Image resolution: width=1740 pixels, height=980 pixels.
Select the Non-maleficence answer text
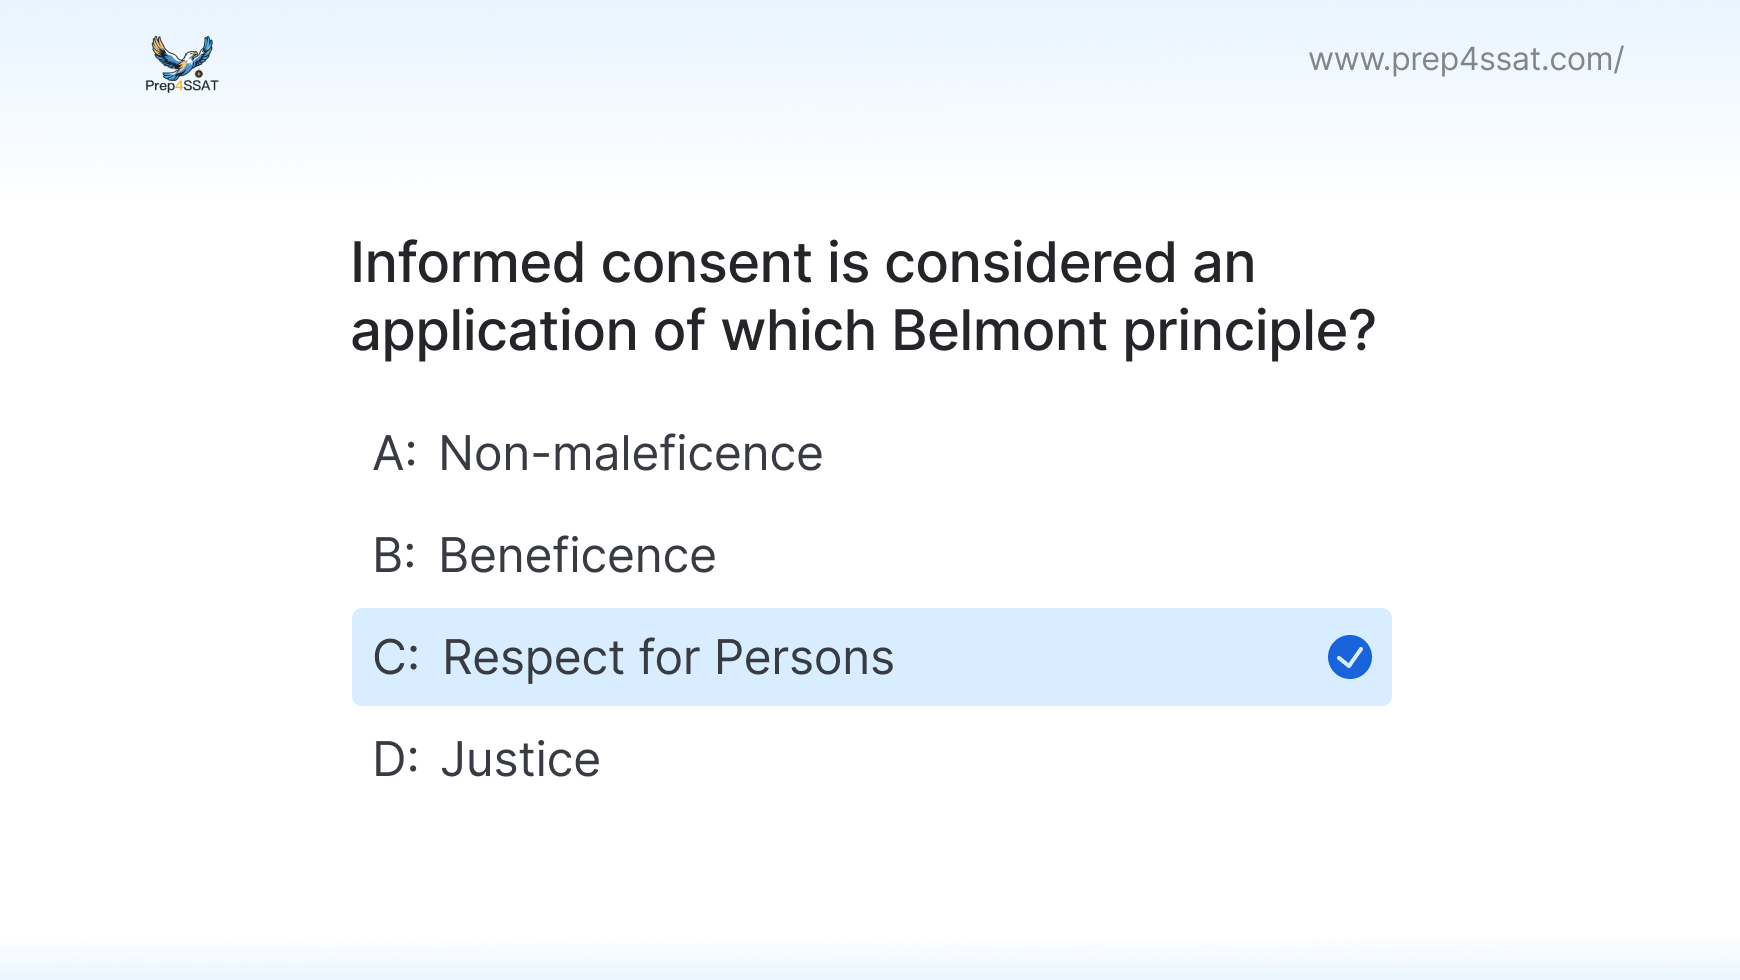pyautogui.click(x=630, y=453)
